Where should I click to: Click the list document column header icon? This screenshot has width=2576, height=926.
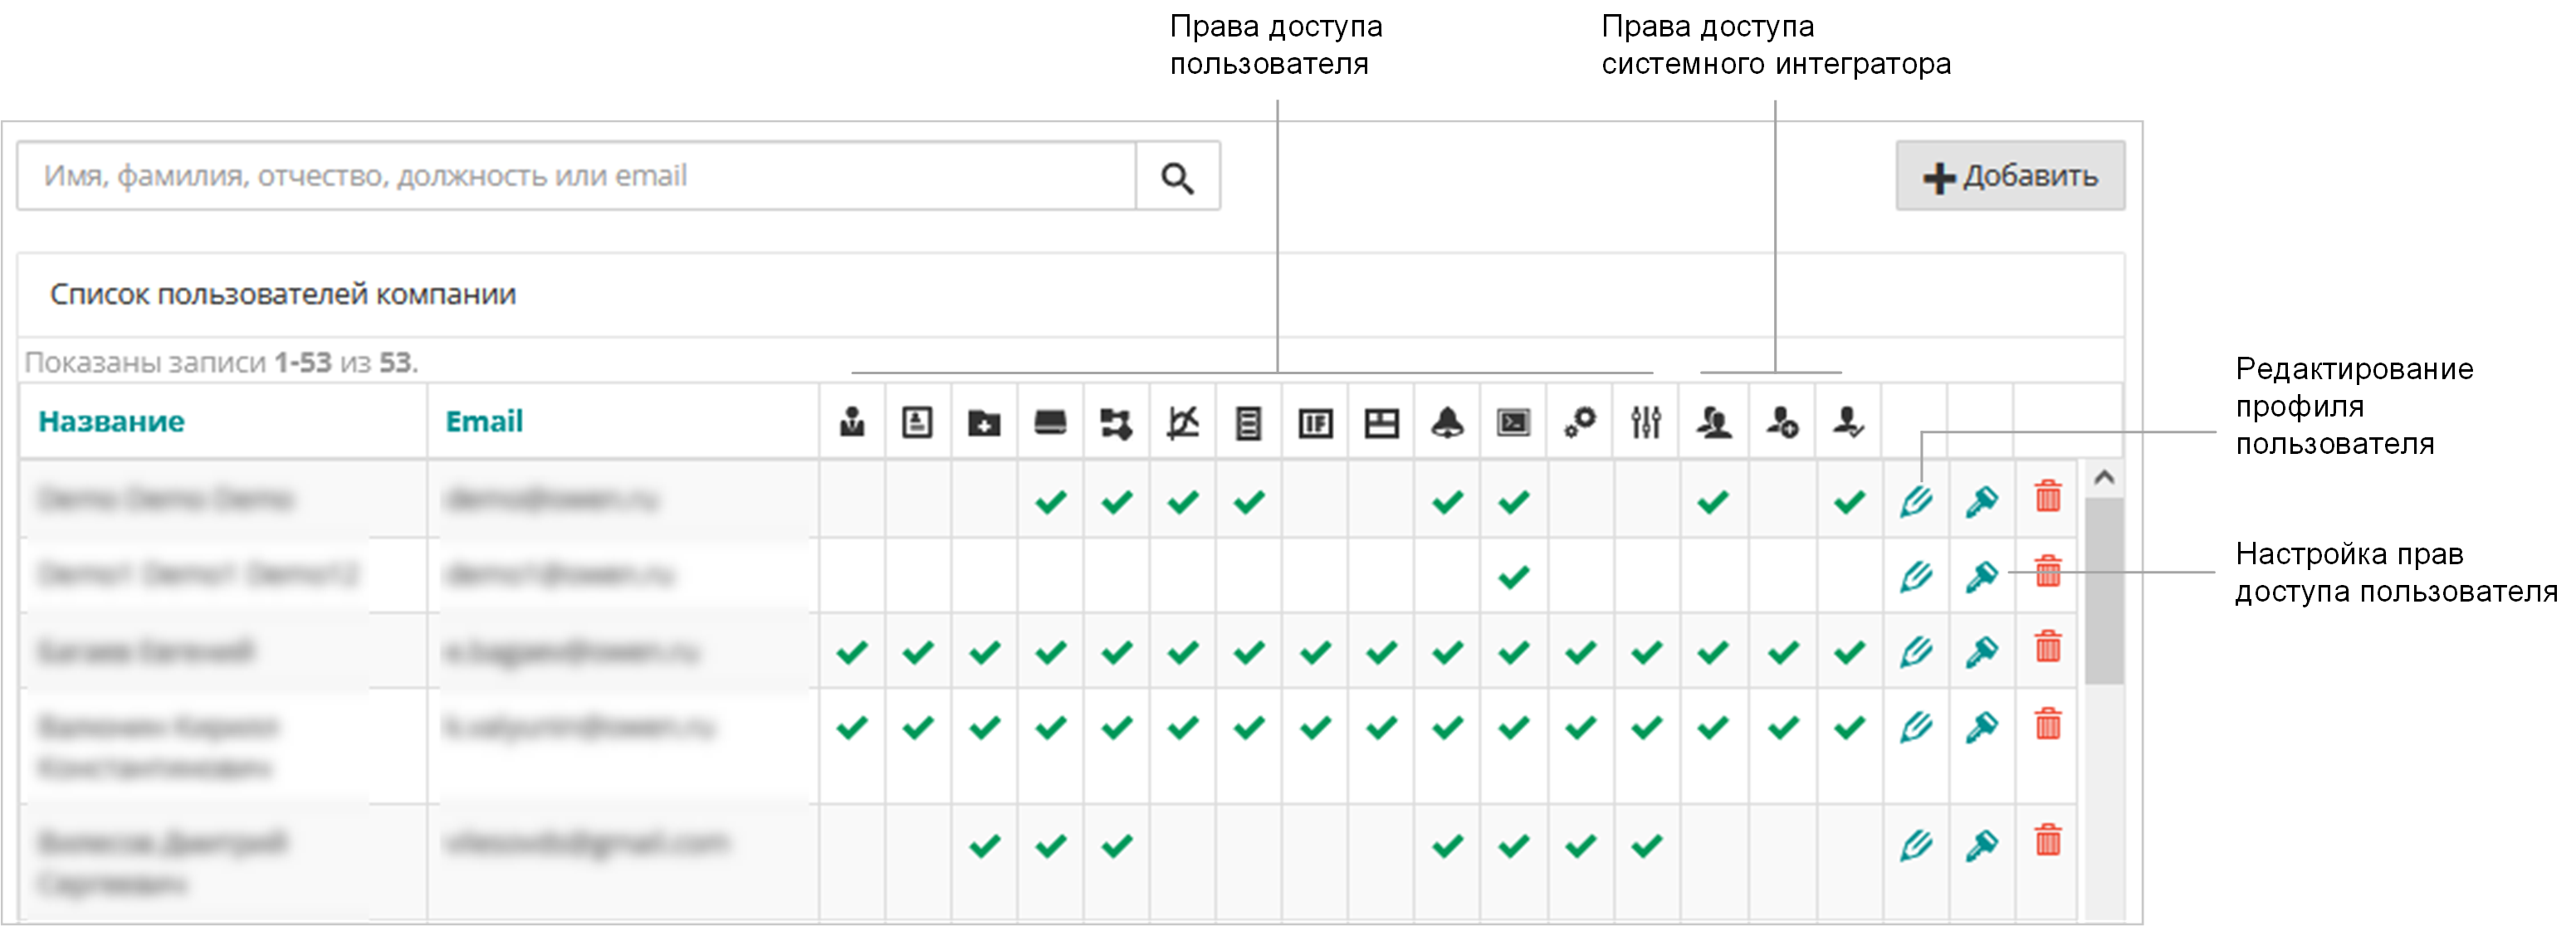coord(1248,423)
